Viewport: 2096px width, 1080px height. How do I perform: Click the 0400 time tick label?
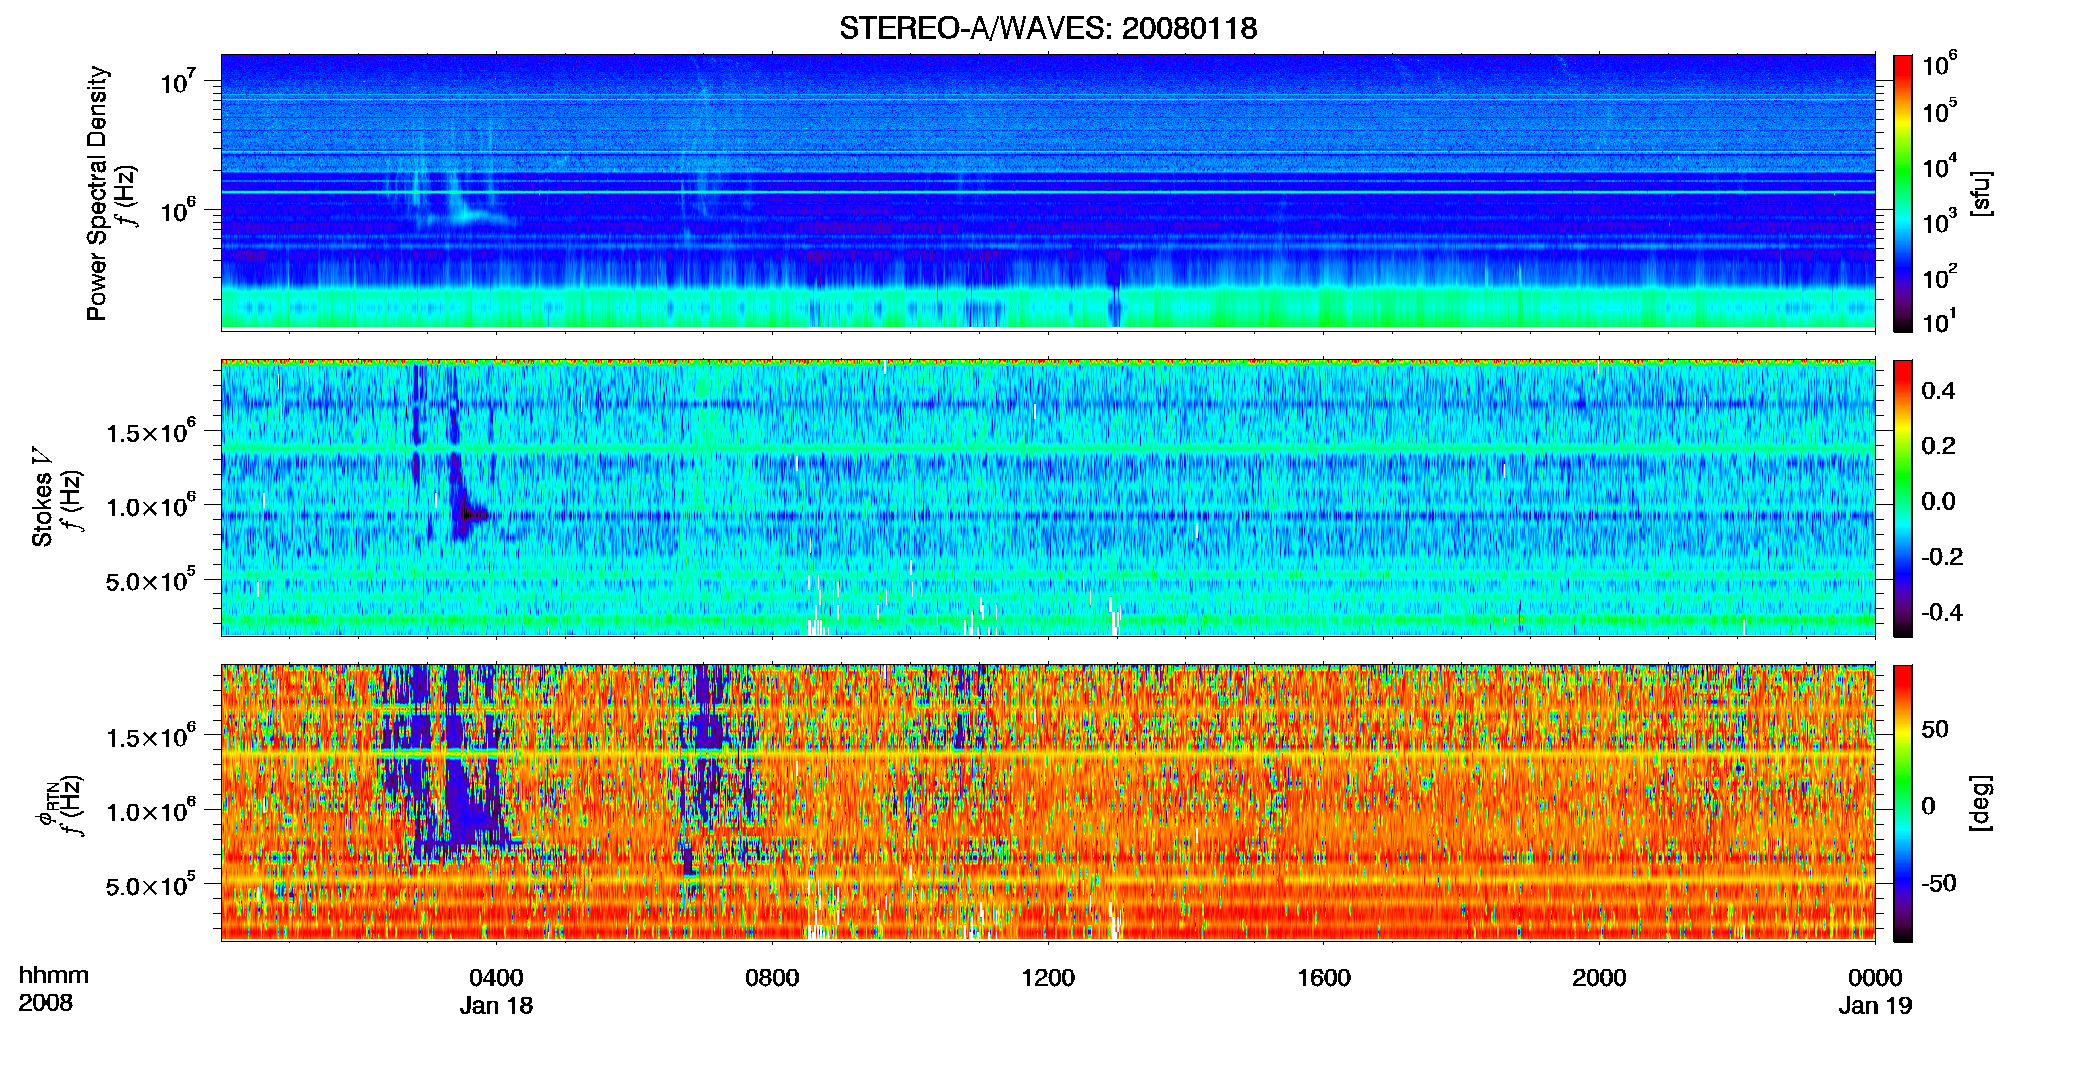496,977
